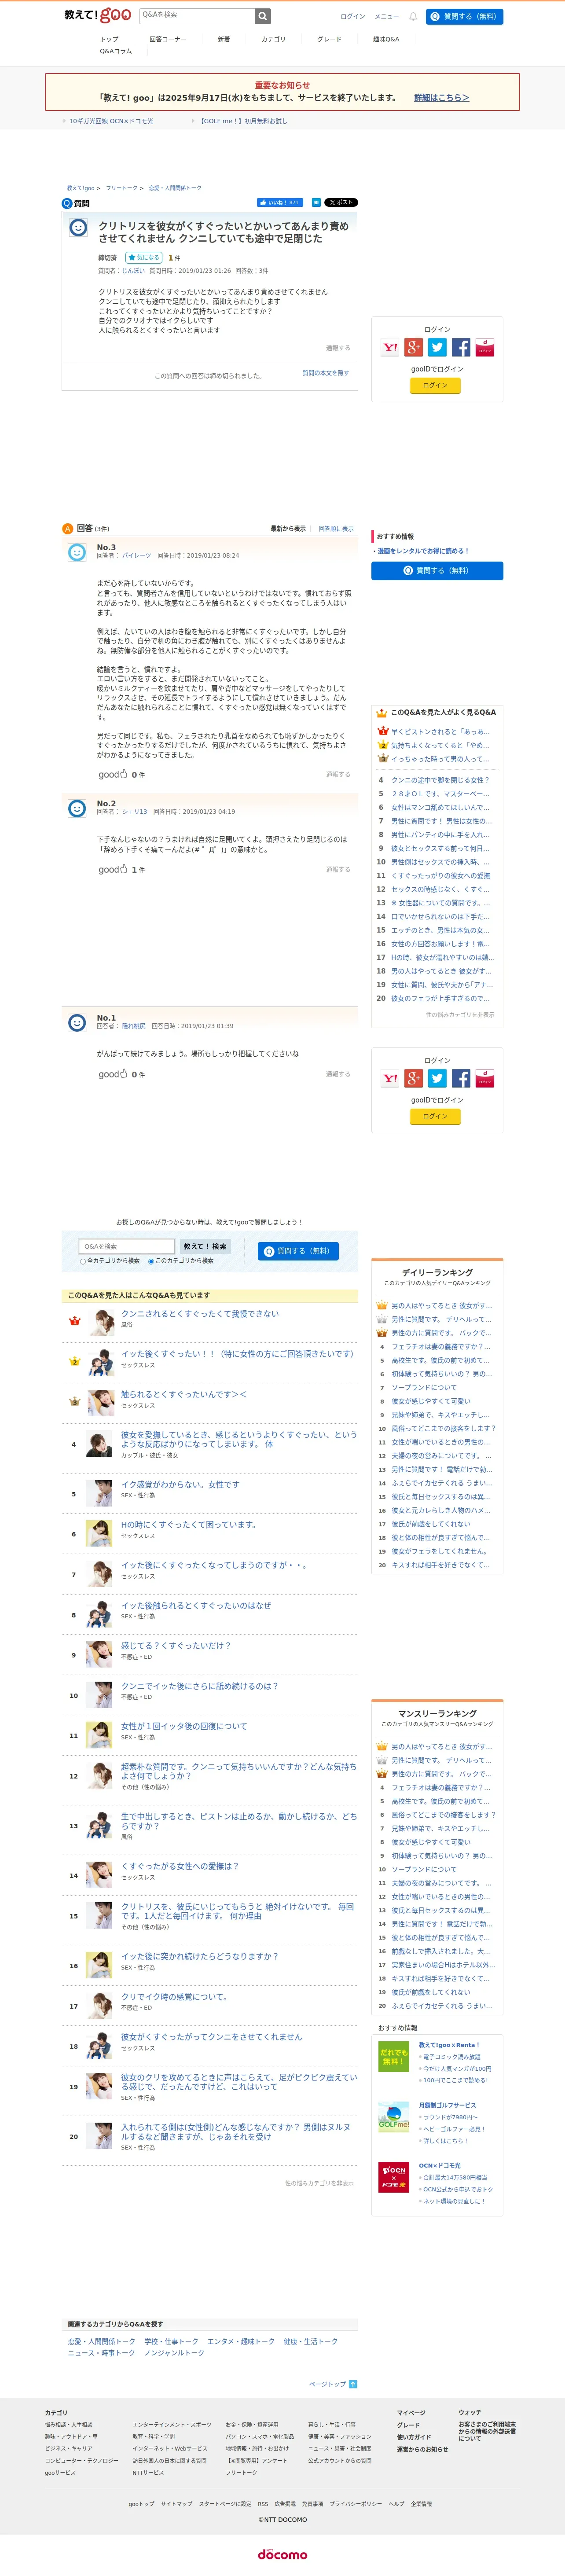565x2576 pixels.
Task: Click the Google+ login icon beside the question
Action: pyautogui.click(x=414, y=347)
